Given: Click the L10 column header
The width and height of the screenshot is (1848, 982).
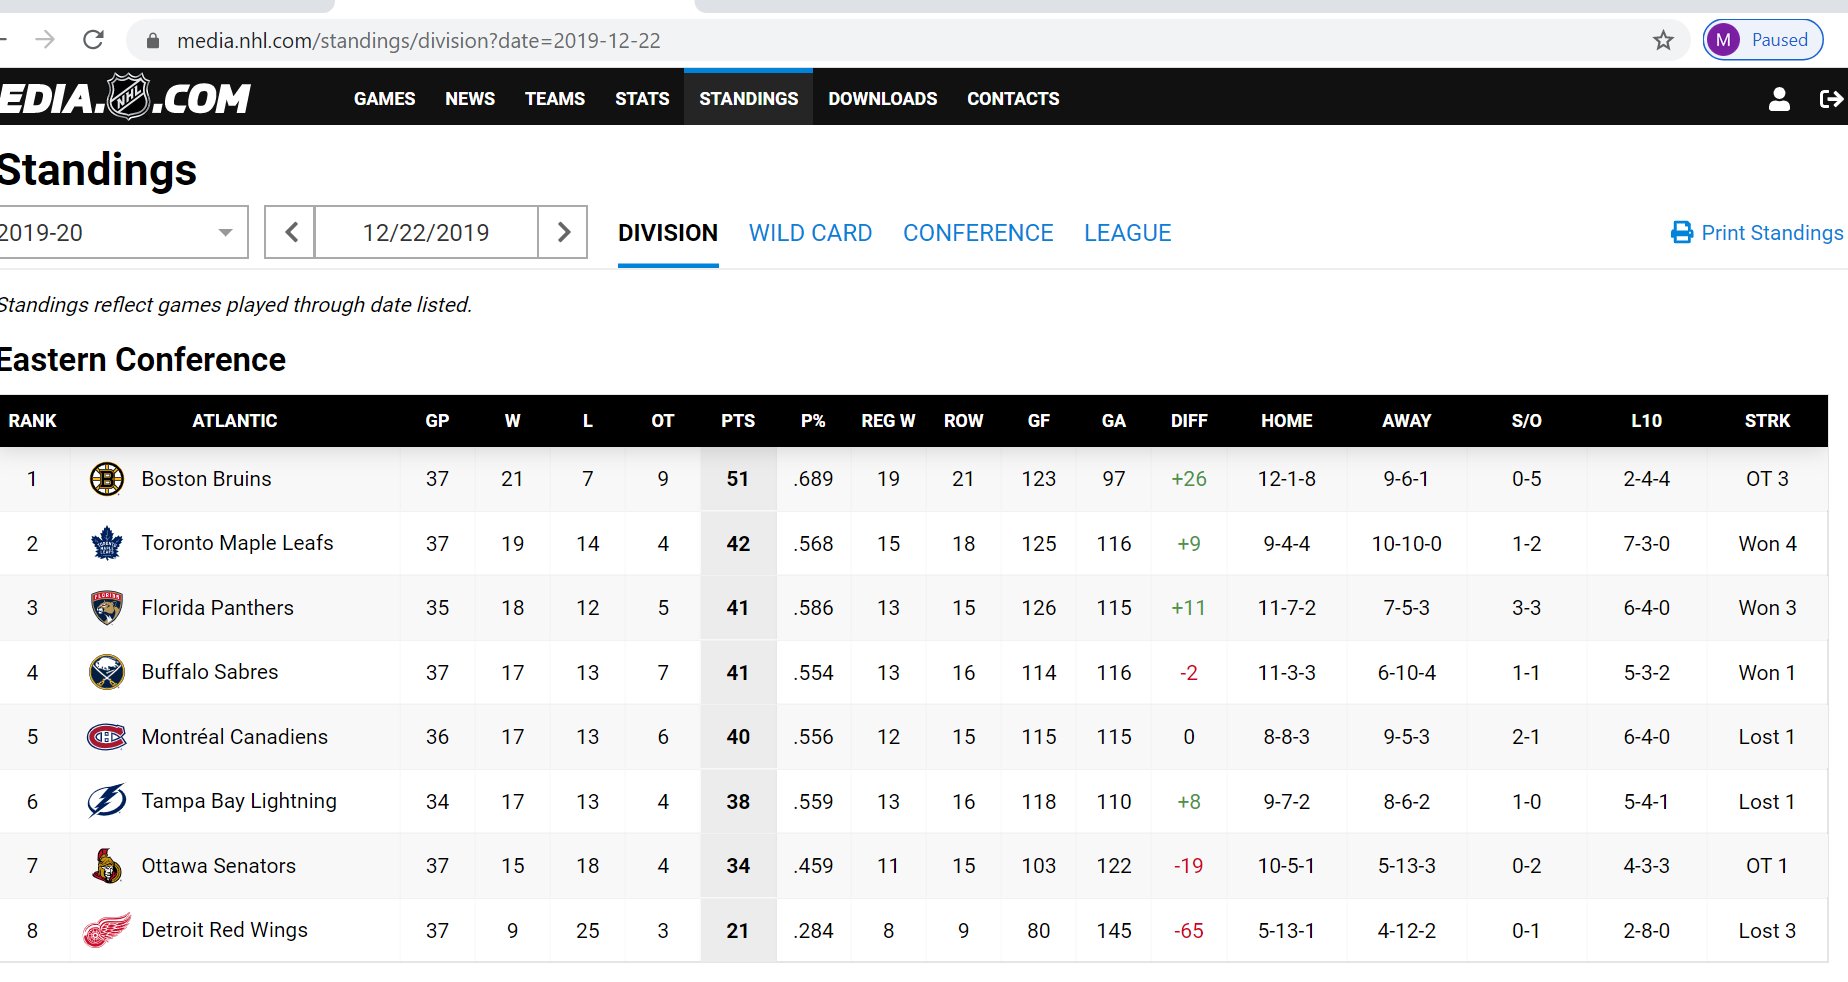Looking at the screenshot, I should (x=1646, y=421).
